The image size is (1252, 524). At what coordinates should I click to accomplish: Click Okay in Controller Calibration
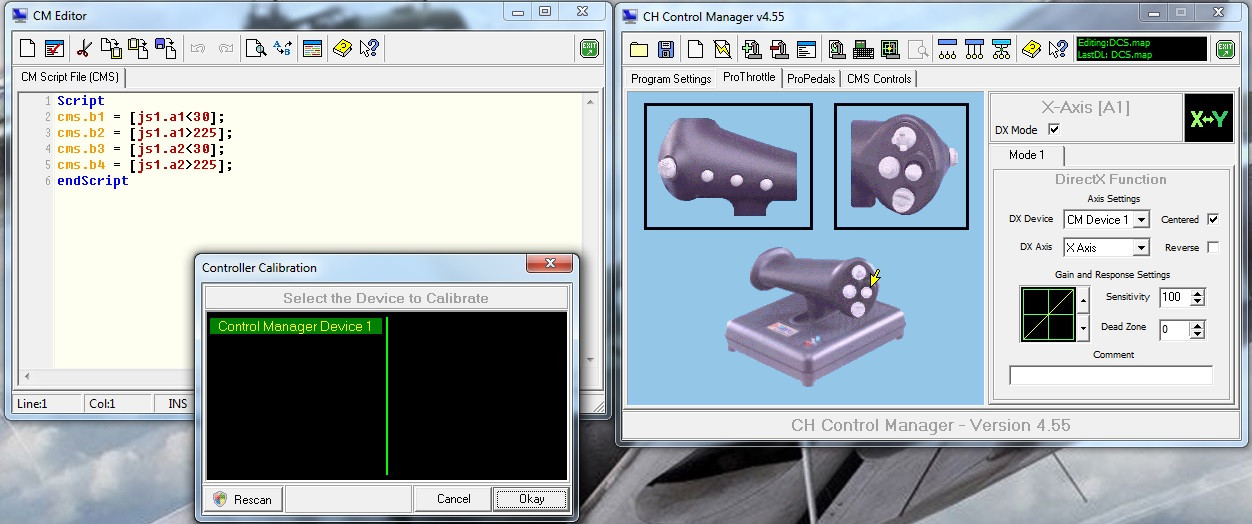coord(531,499)
